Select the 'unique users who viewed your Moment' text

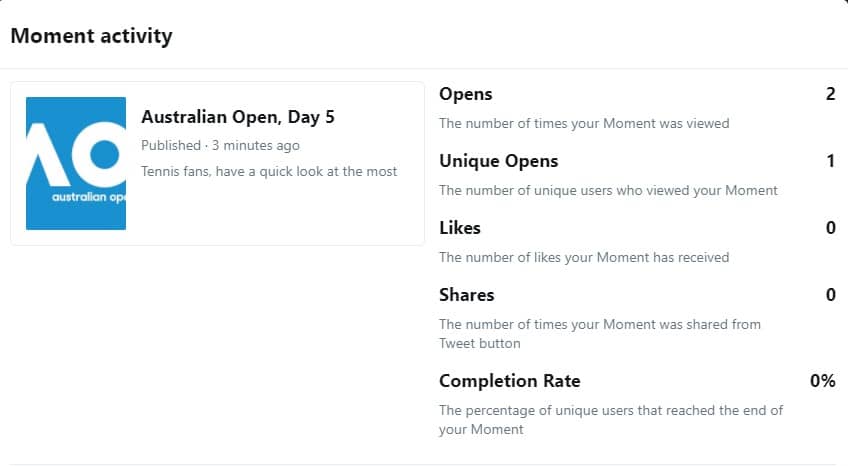(608, 190)
